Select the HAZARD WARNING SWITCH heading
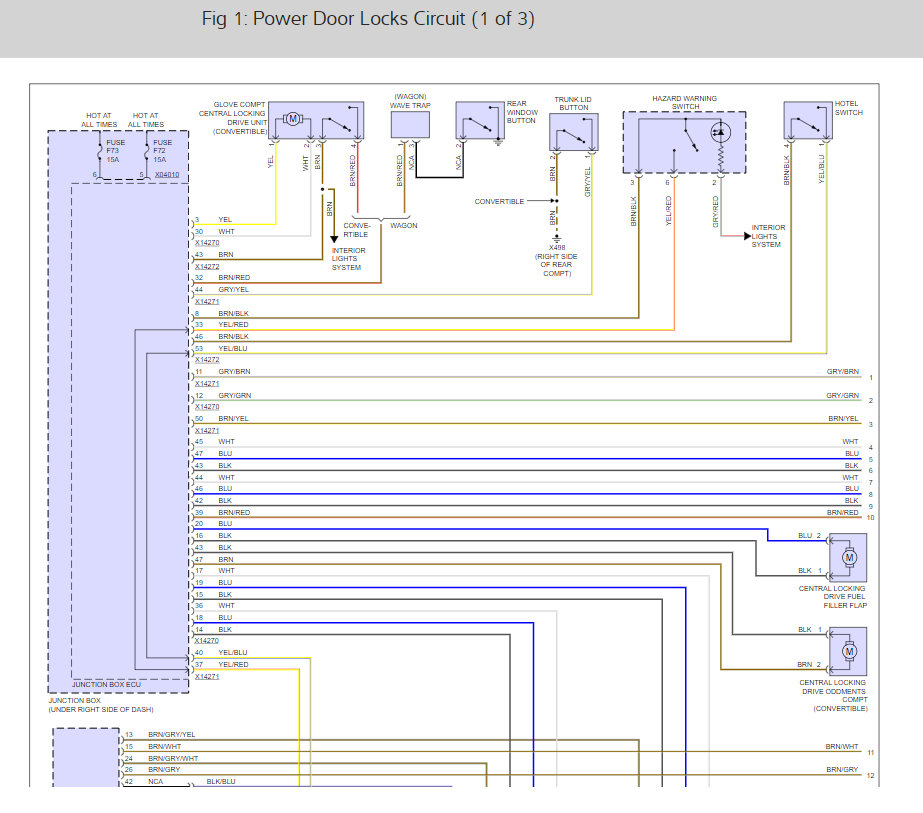 point(685,102)
